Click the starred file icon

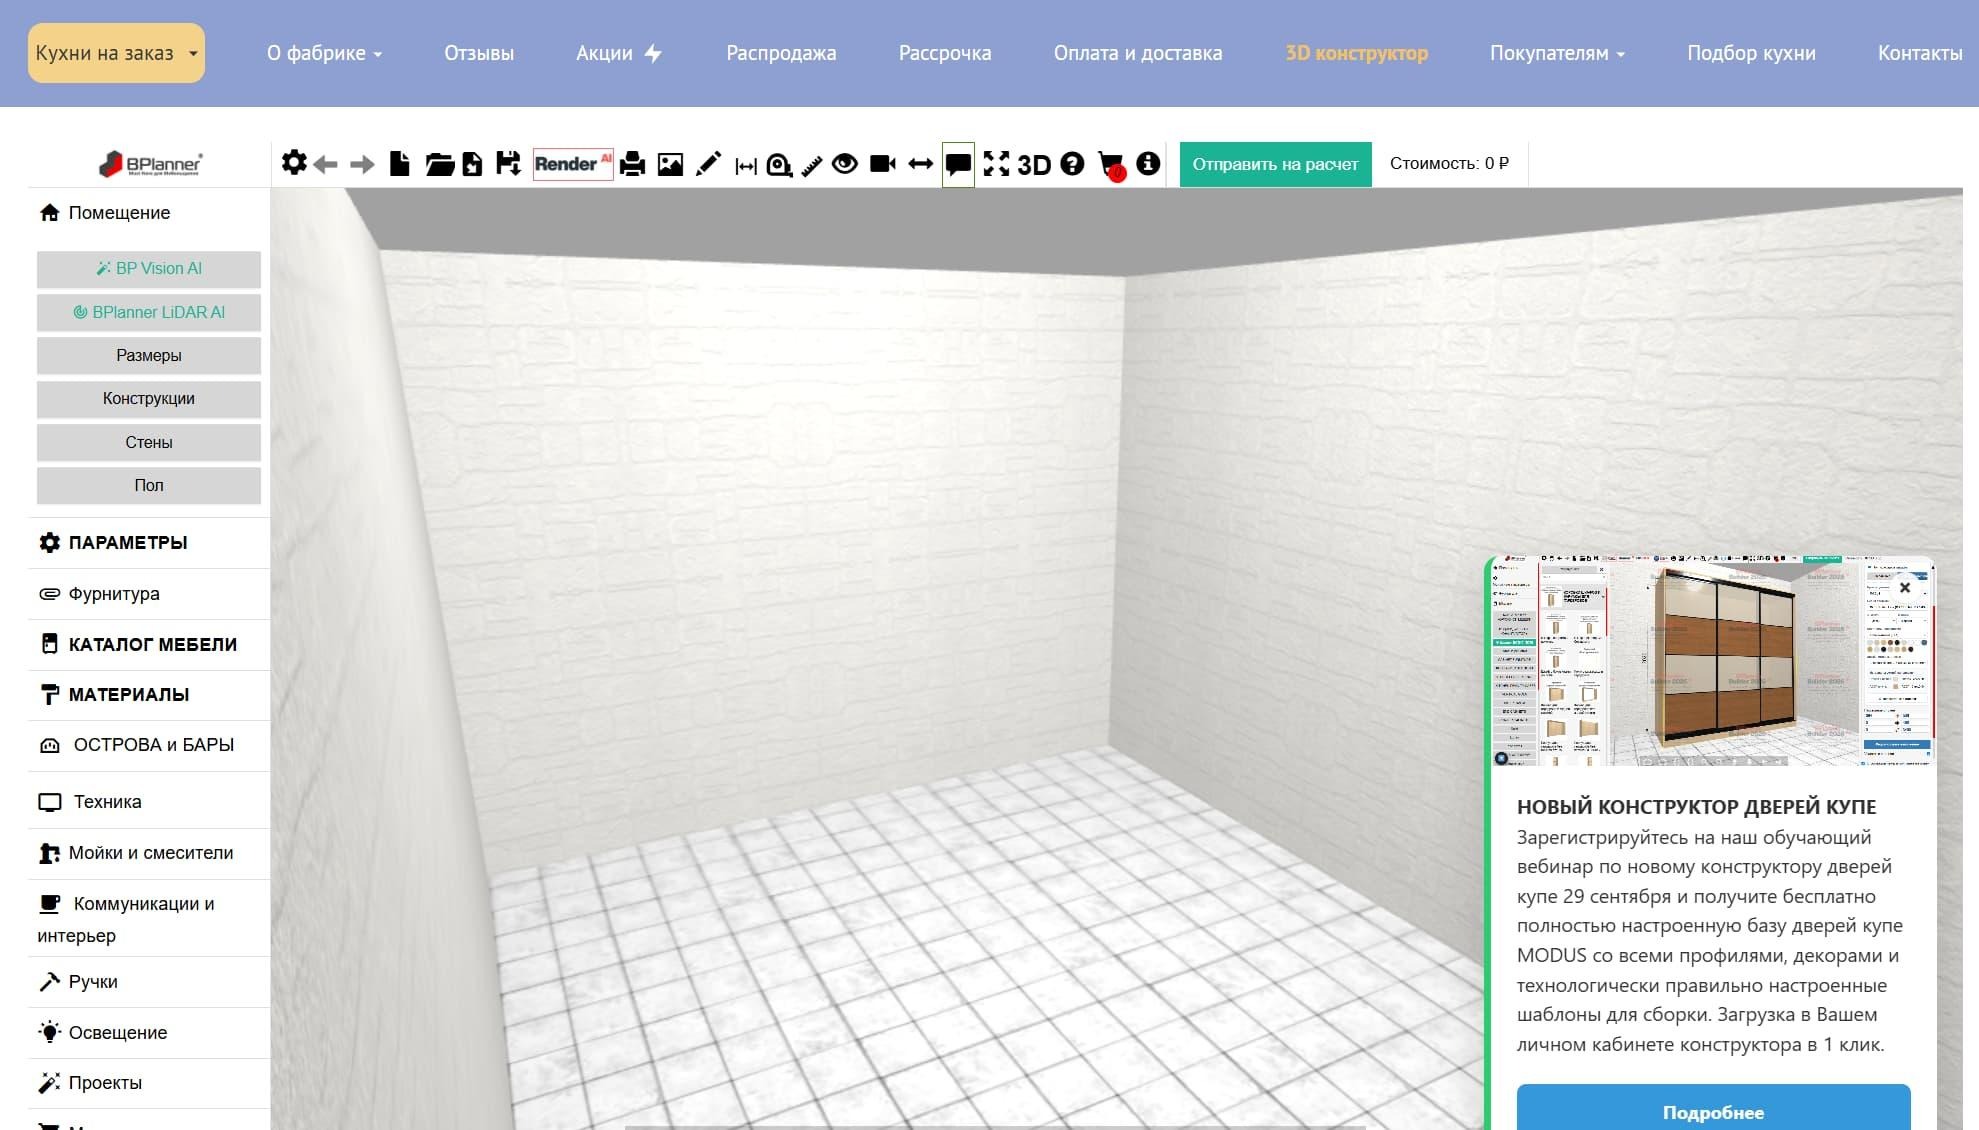tap(472, 164)
